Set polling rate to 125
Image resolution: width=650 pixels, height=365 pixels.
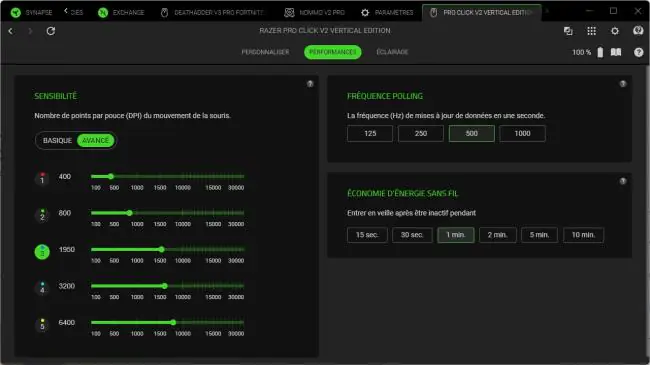pyautogui.click(x=370, y=134)
